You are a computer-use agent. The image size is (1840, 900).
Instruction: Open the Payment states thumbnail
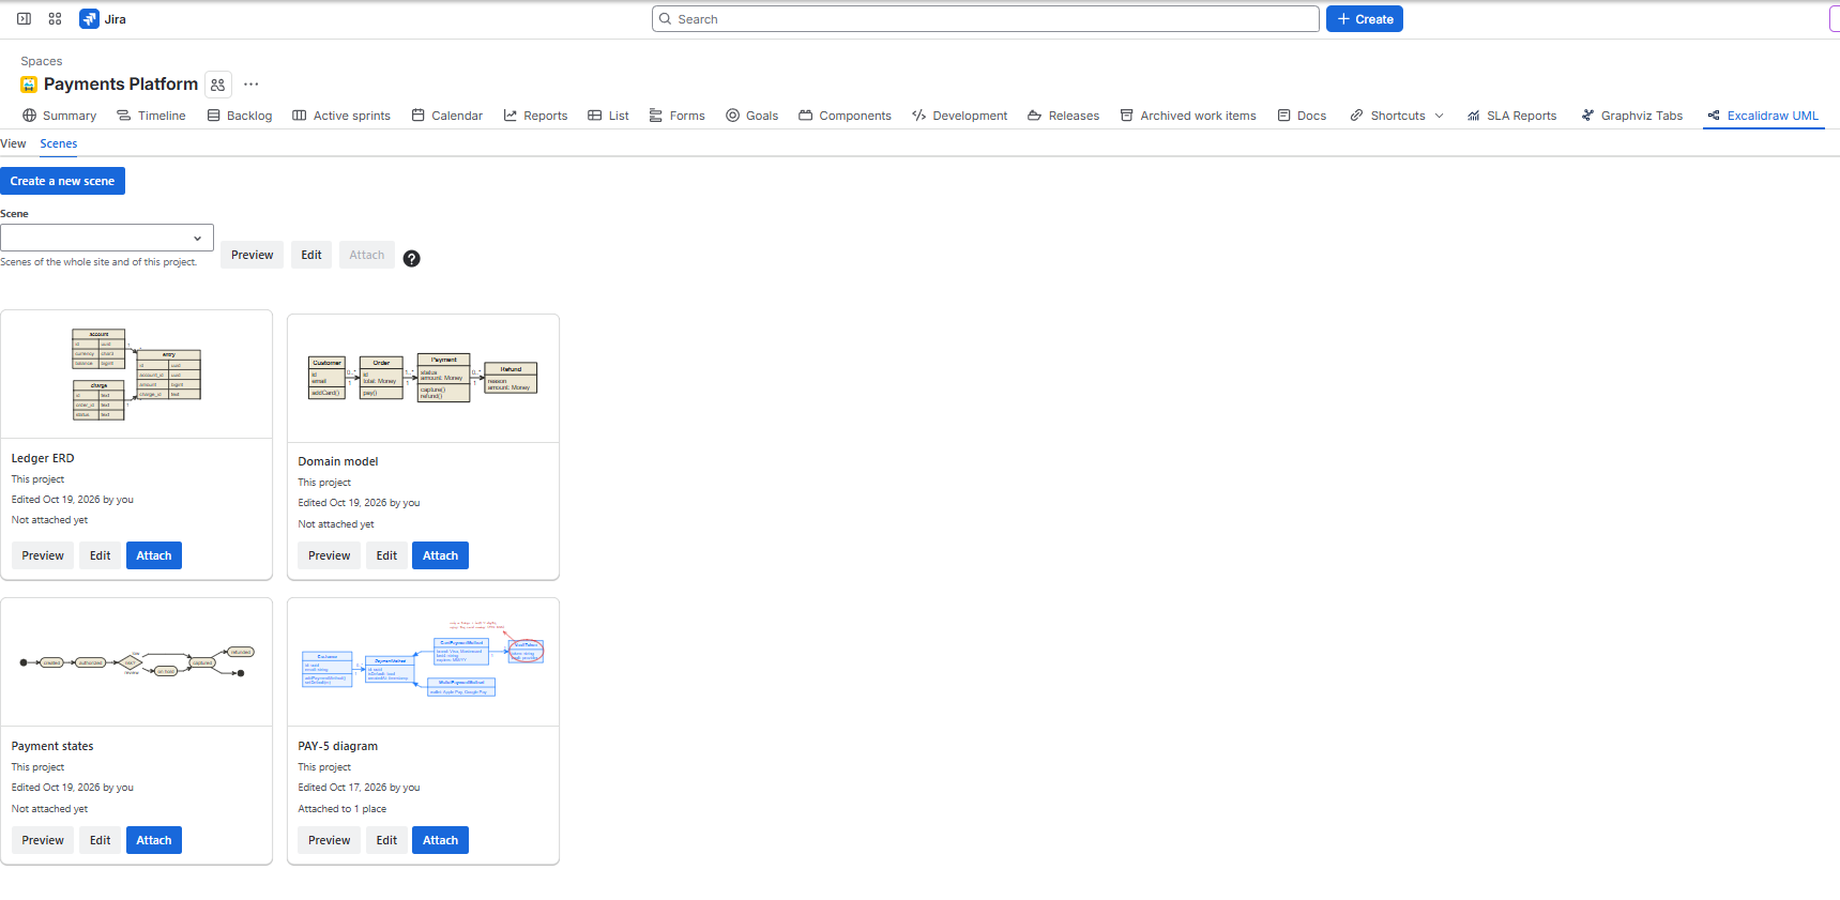click(137, 662)
